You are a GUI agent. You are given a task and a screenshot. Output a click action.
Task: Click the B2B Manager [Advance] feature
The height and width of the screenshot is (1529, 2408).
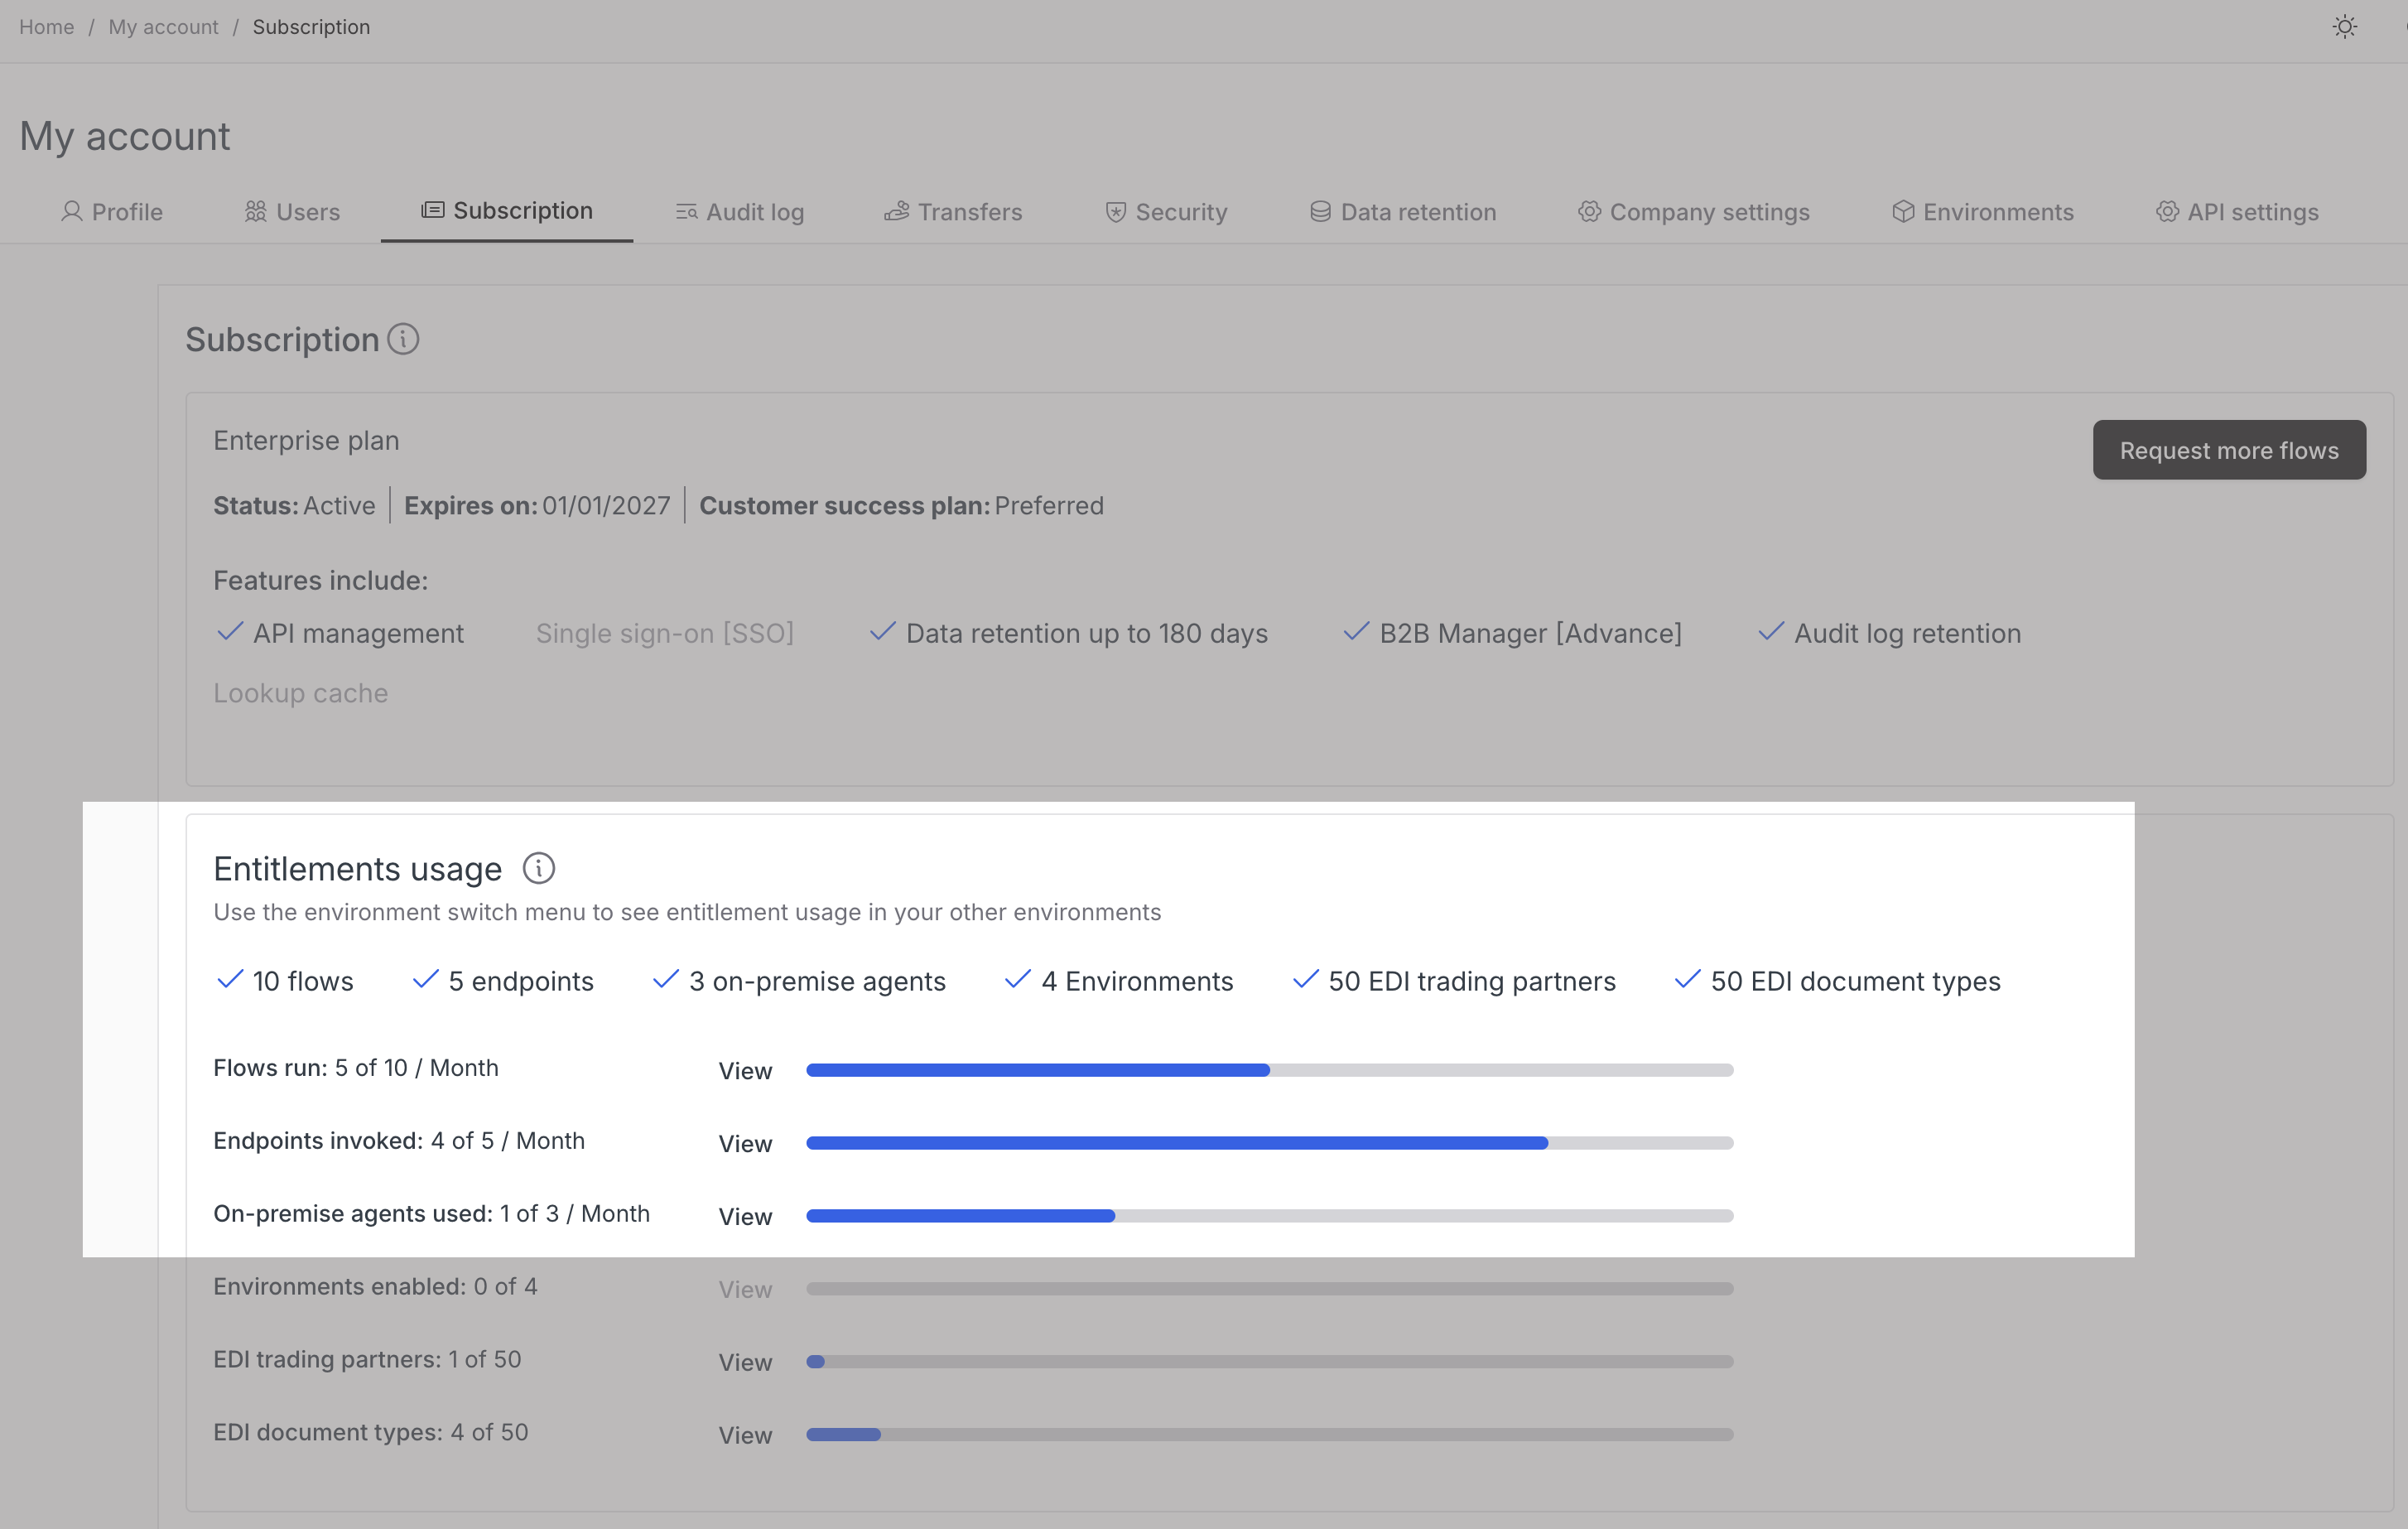[x=1512, y=633]
